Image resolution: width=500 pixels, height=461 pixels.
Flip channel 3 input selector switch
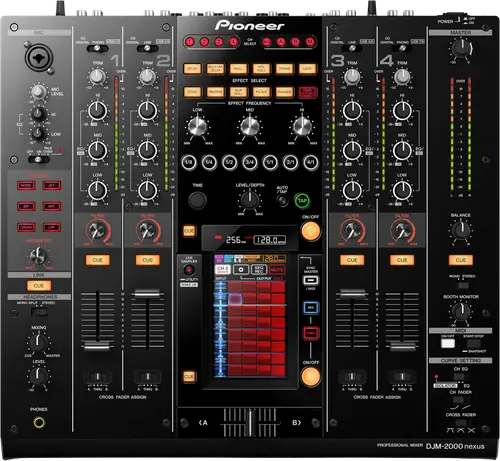click(x=352, y=49)
